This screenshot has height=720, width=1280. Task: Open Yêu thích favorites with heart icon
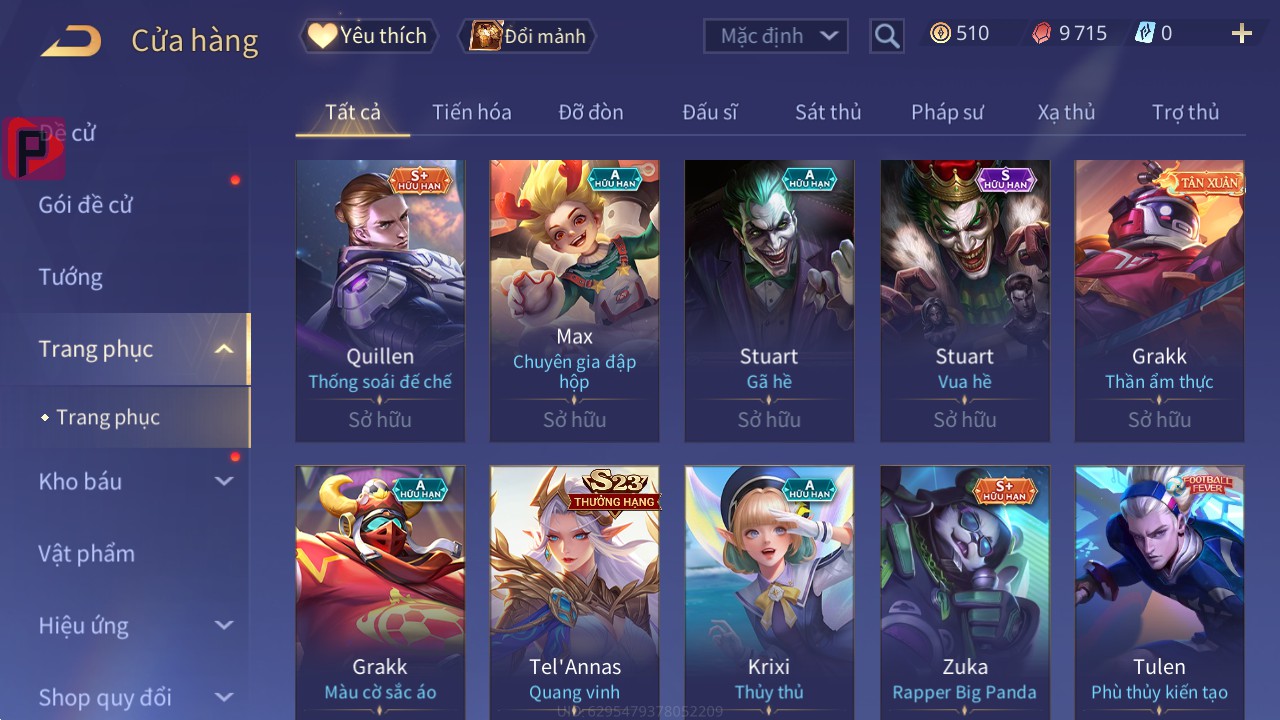368,36
